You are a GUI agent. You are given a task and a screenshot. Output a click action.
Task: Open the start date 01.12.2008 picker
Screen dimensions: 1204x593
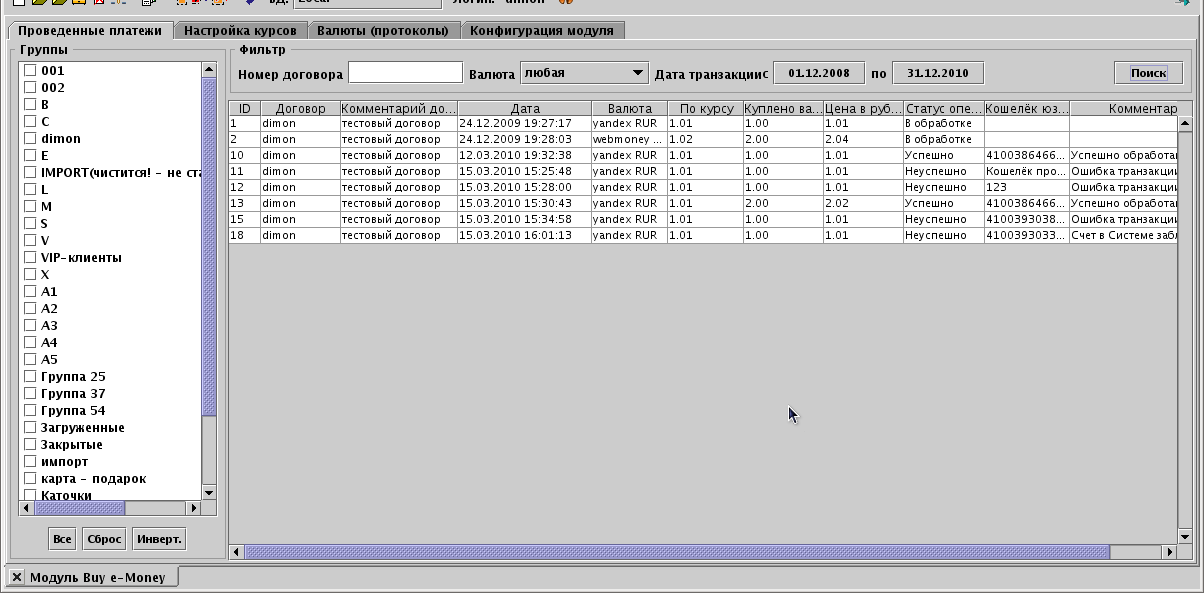point(819,73)
